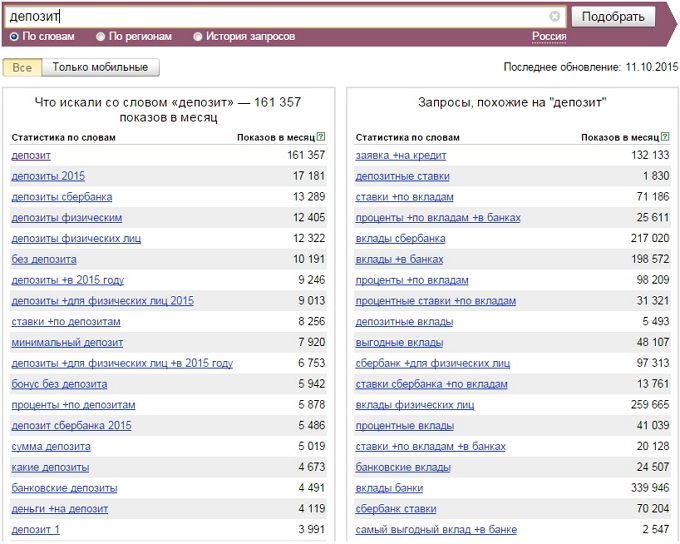Image resolution: width=680 pixels, height=544 pixels.
Task: Open the 'бонус без депозита' link
Action: [59, 384]
